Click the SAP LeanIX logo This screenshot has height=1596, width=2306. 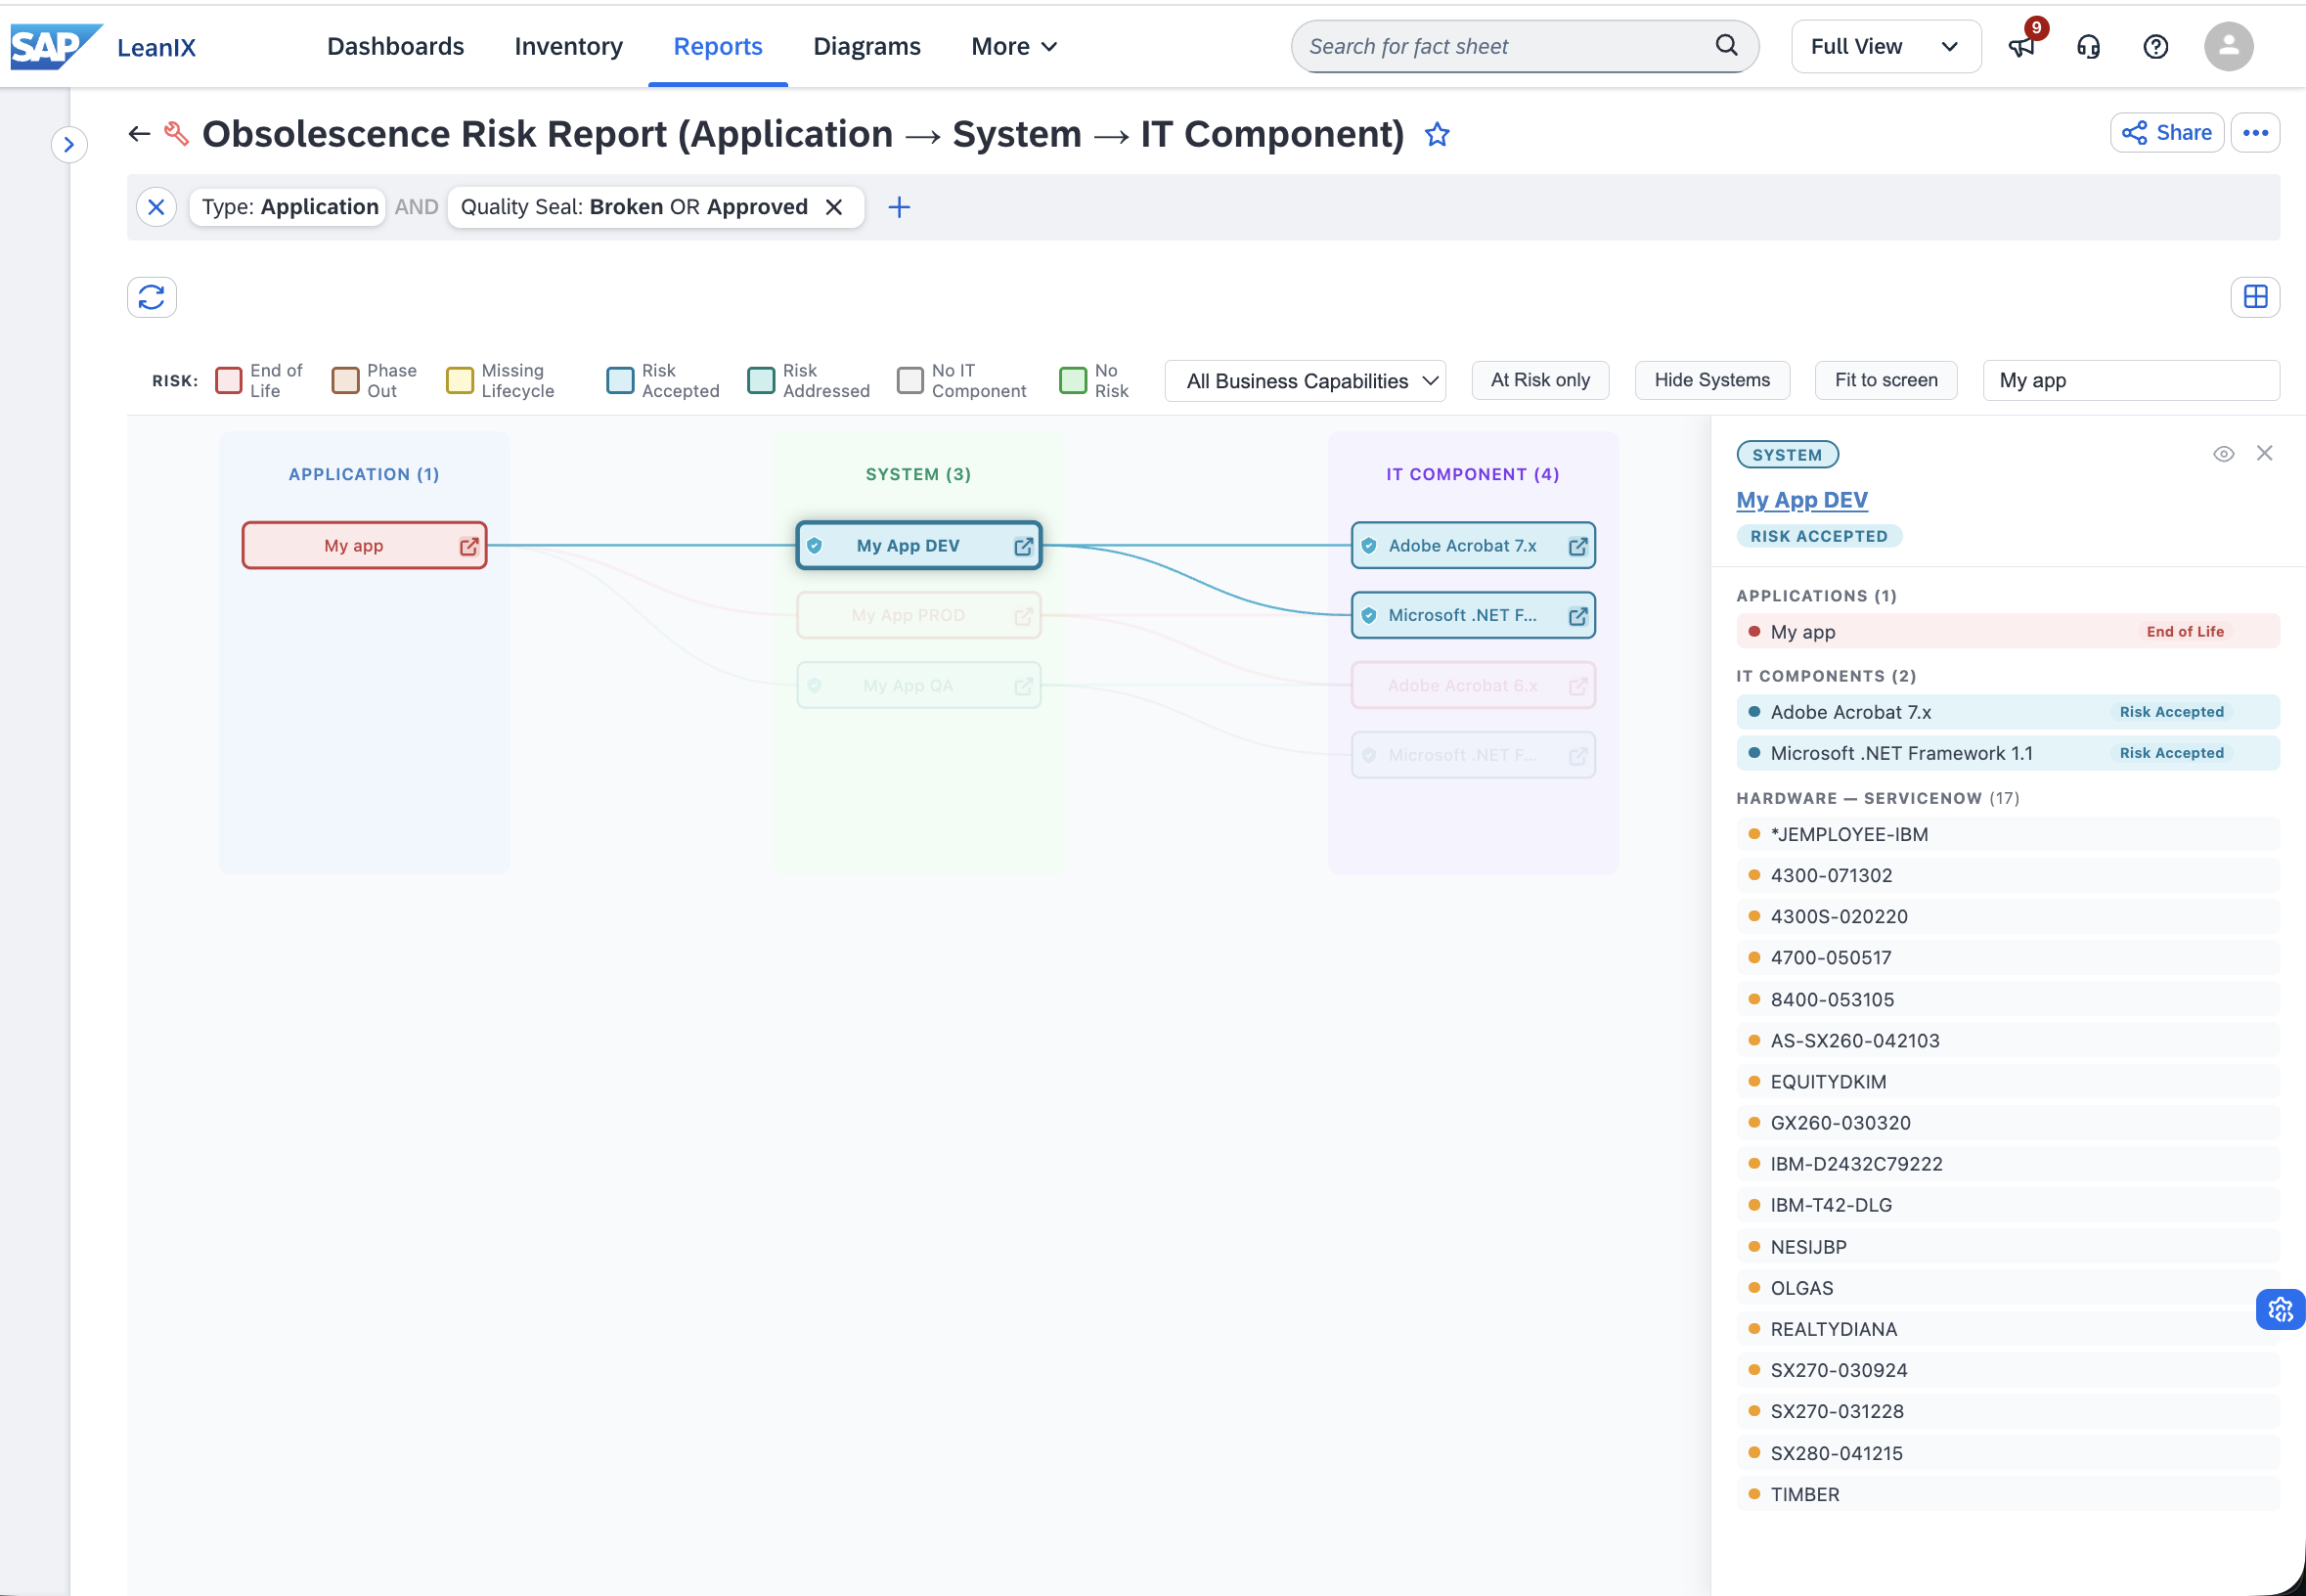click(x=103, y=46)
